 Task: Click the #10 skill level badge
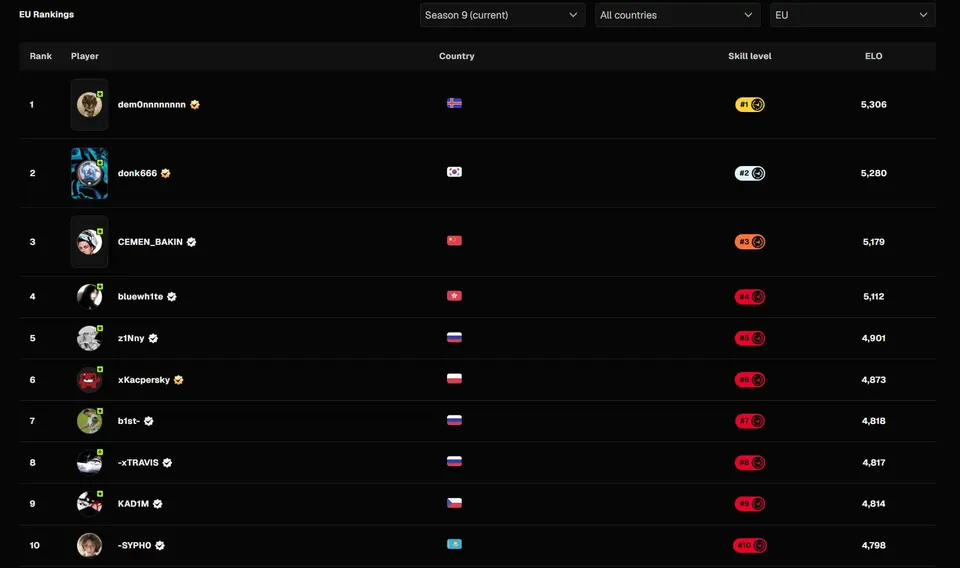tap(749, 545)
